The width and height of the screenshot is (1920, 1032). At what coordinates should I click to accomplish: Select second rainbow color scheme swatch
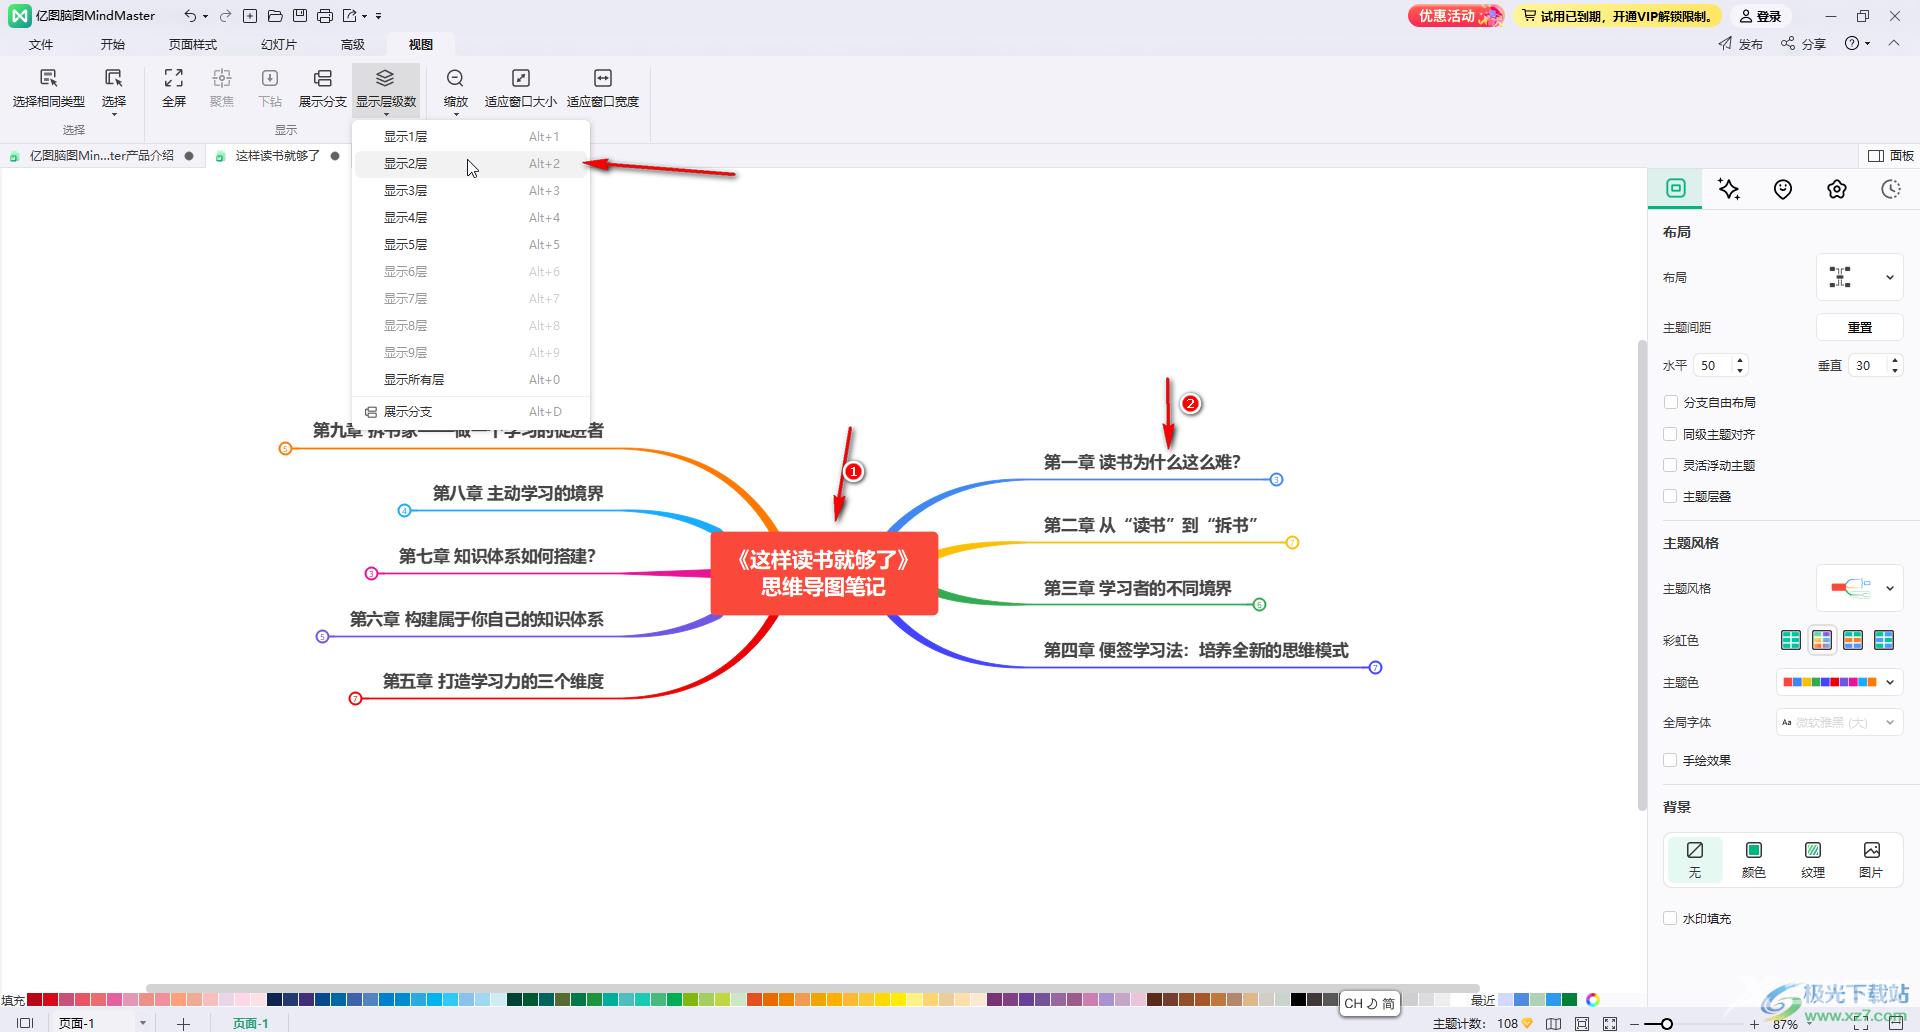pos(1822,640)
